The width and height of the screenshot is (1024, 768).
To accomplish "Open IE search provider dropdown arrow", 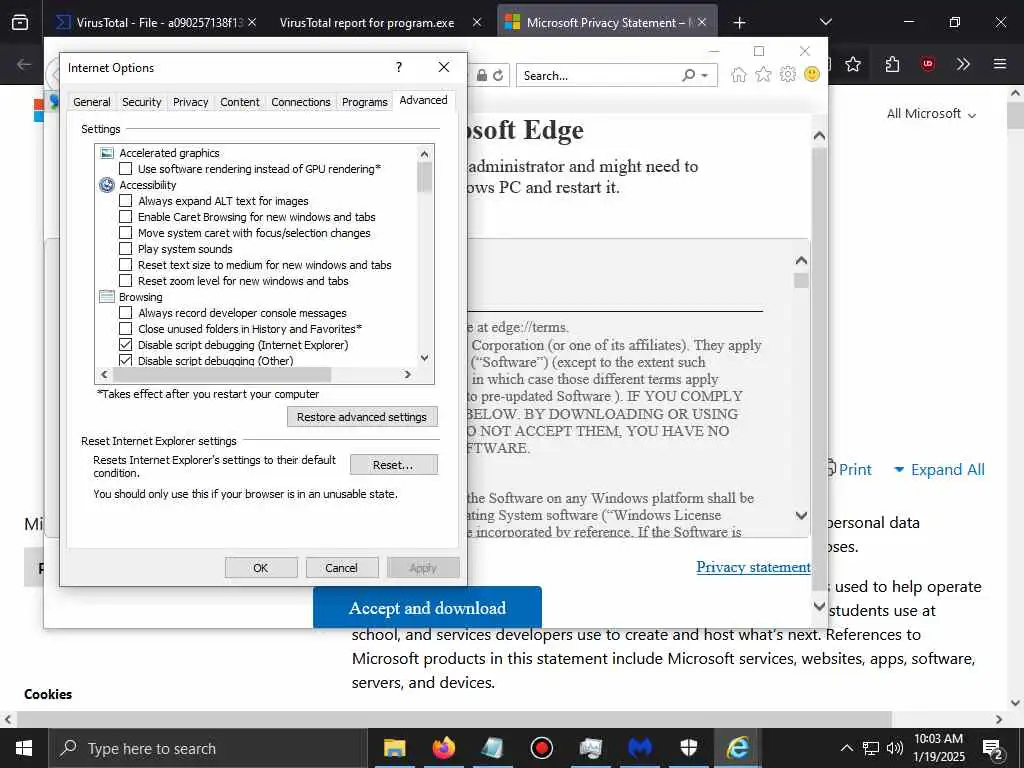I will pyautogui.click(x=705, y=76).
